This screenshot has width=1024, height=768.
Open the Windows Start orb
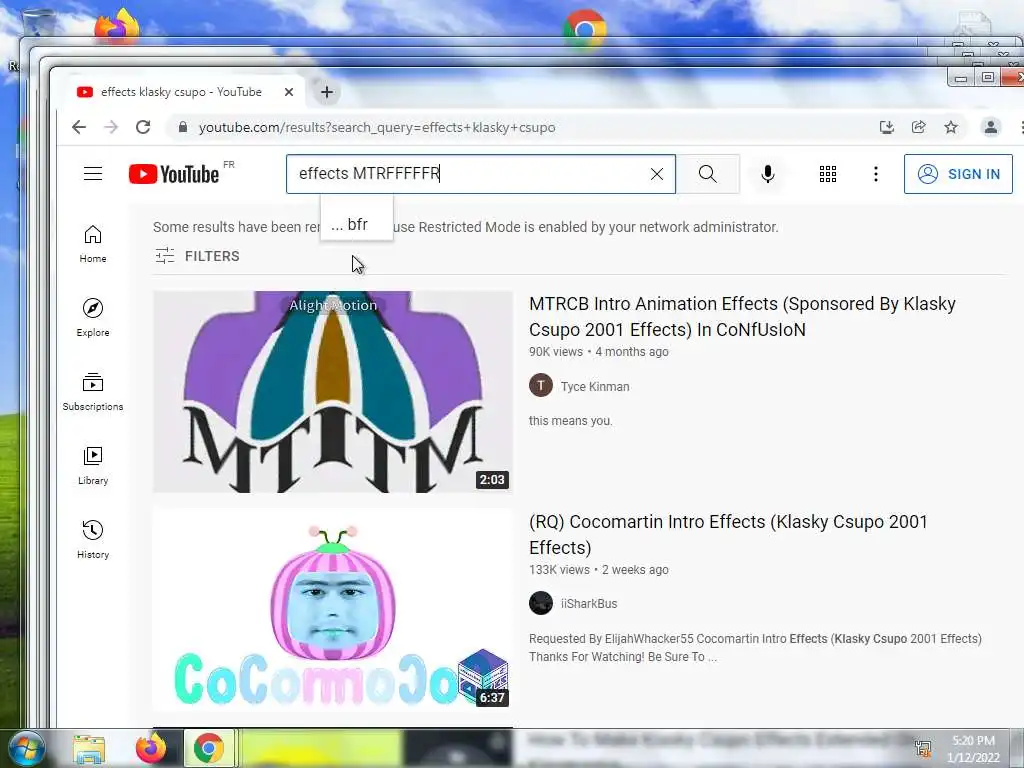click(x=27, y=748)
